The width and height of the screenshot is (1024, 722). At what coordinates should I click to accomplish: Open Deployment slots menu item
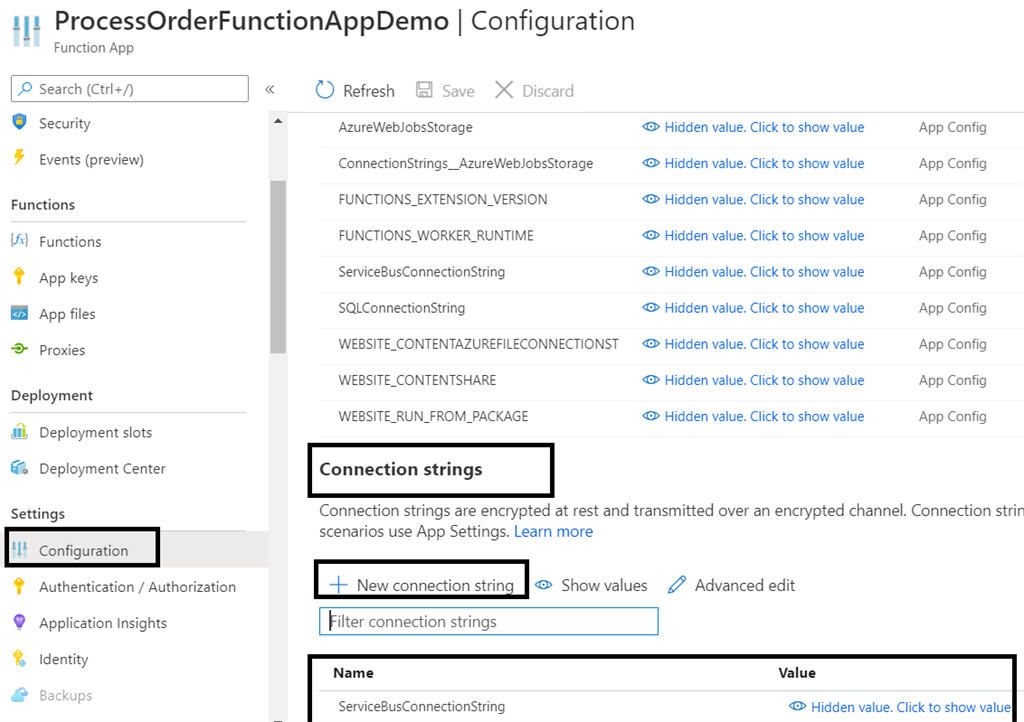95,432
